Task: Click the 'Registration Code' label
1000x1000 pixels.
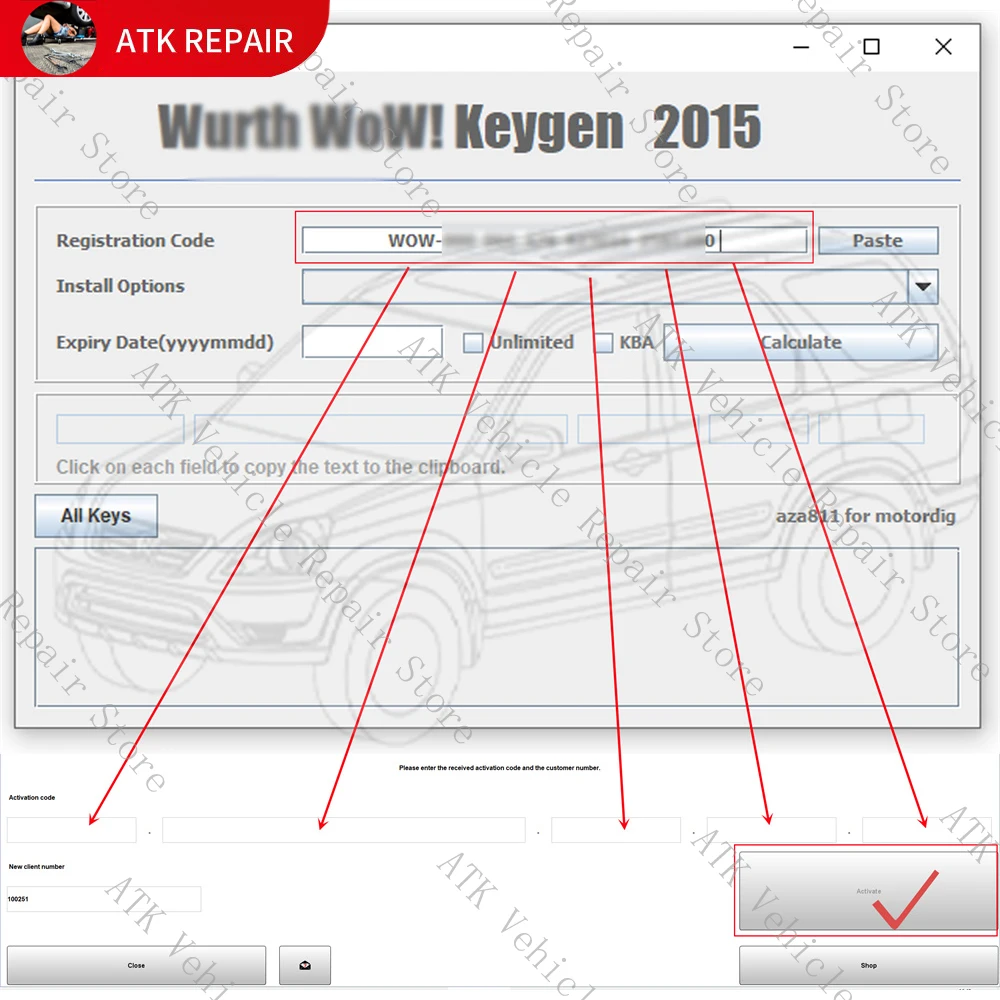Action: (135, 241)
